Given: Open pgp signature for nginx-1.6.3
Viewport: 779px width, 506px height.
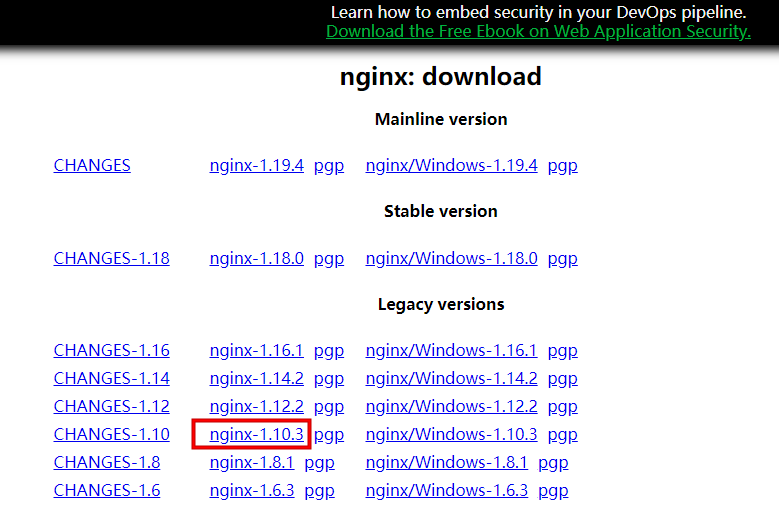Looking at the screenshot, I should (319, 492).
